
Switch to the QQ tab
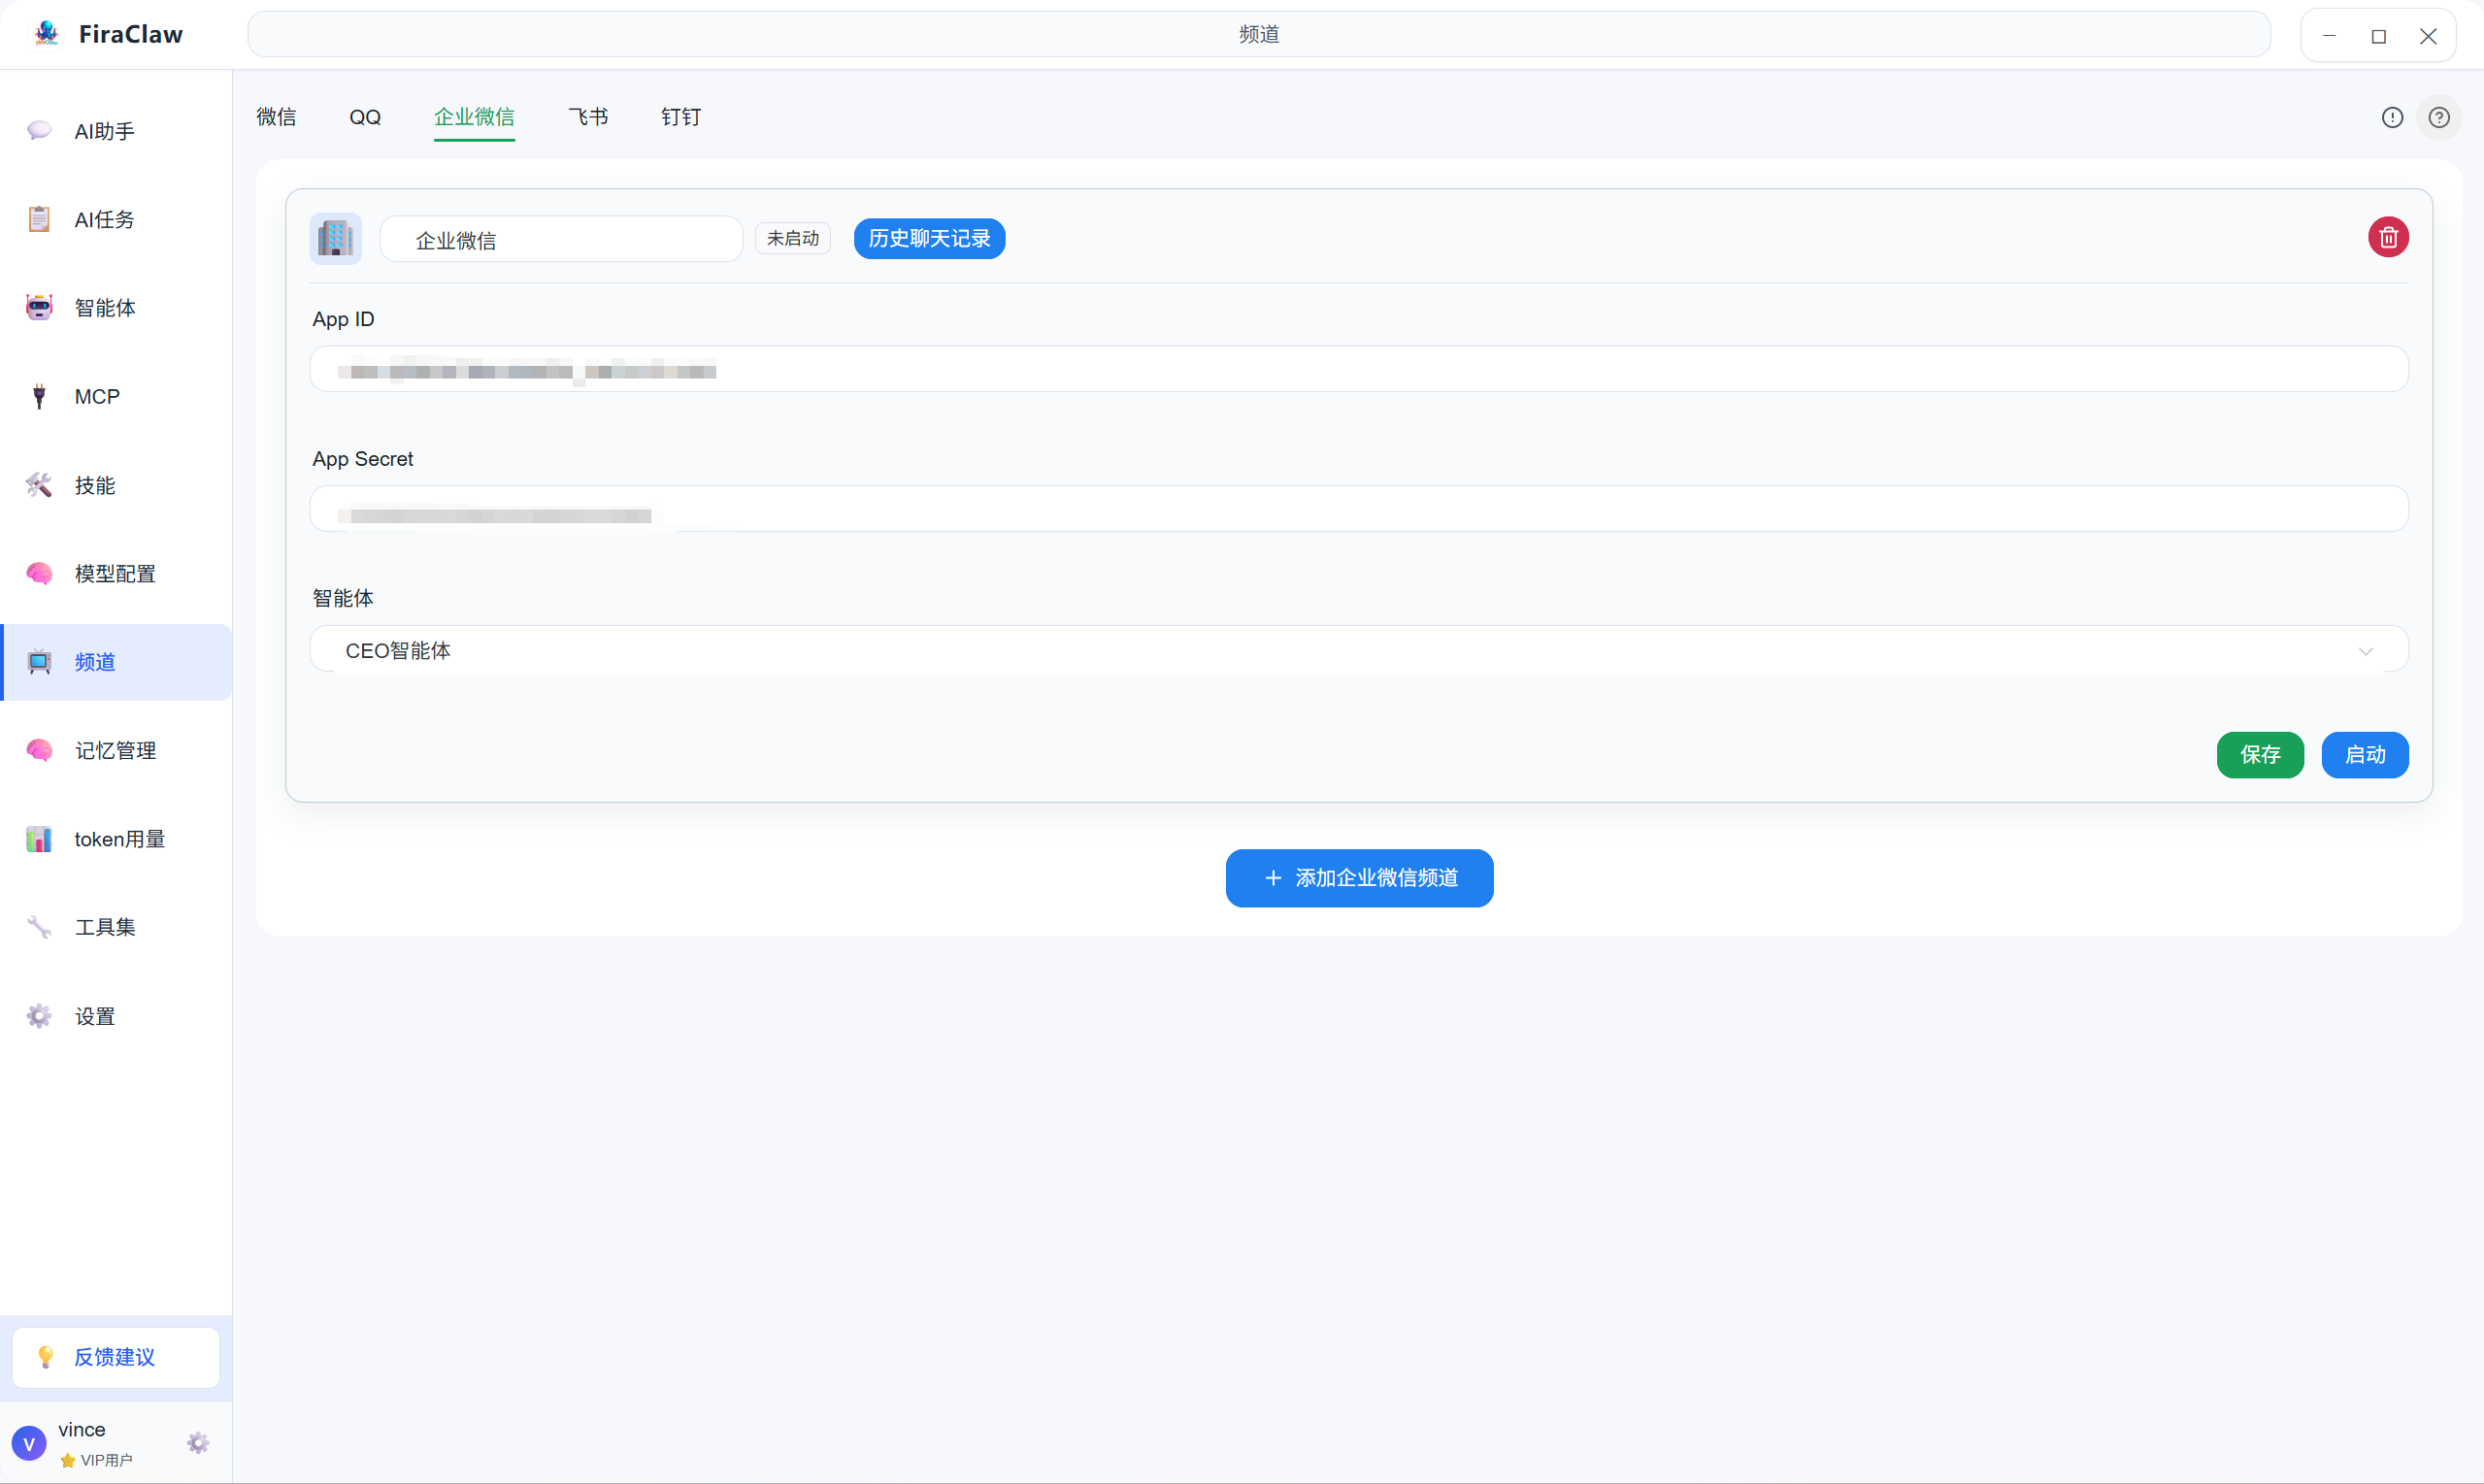click(x=365, y=117)
